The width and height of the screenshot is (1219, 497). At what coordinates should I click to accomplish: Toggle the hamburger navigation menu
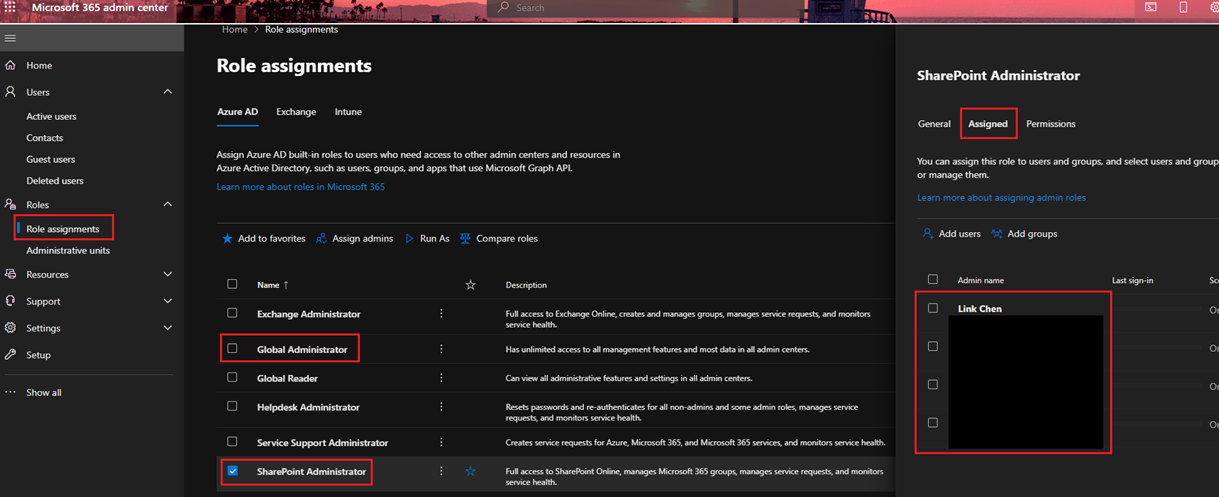pos(10,38)
